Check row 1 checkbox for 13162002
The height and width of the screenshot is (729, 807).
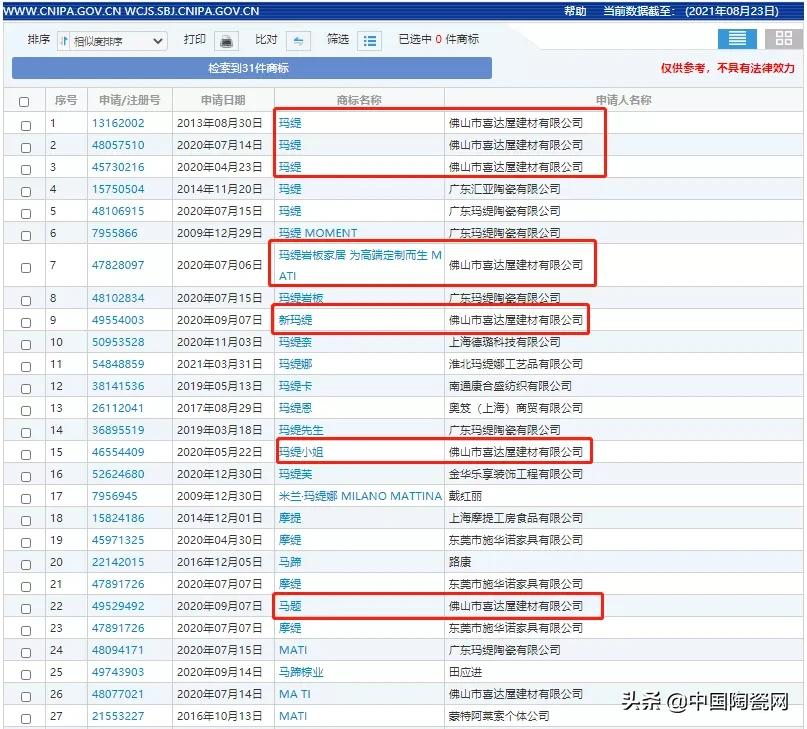coord(26,126)
